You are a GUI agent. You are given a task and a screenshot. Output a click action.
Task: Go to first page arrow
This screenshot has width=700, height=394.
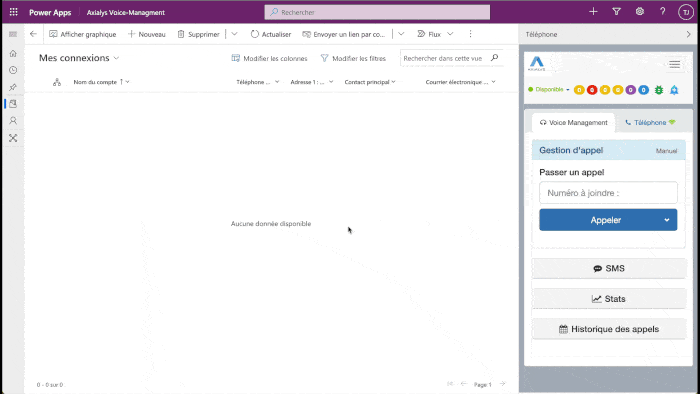coord(450,384)
